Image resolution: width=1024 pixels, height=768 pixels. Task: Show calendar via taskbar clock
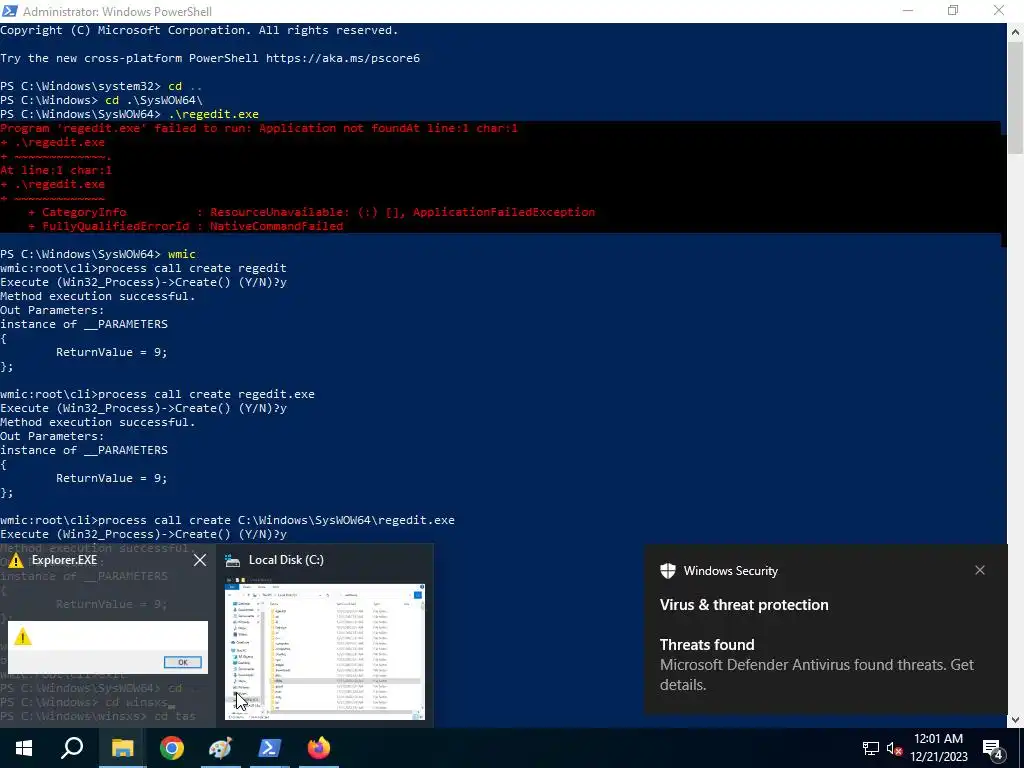(938, 748)
